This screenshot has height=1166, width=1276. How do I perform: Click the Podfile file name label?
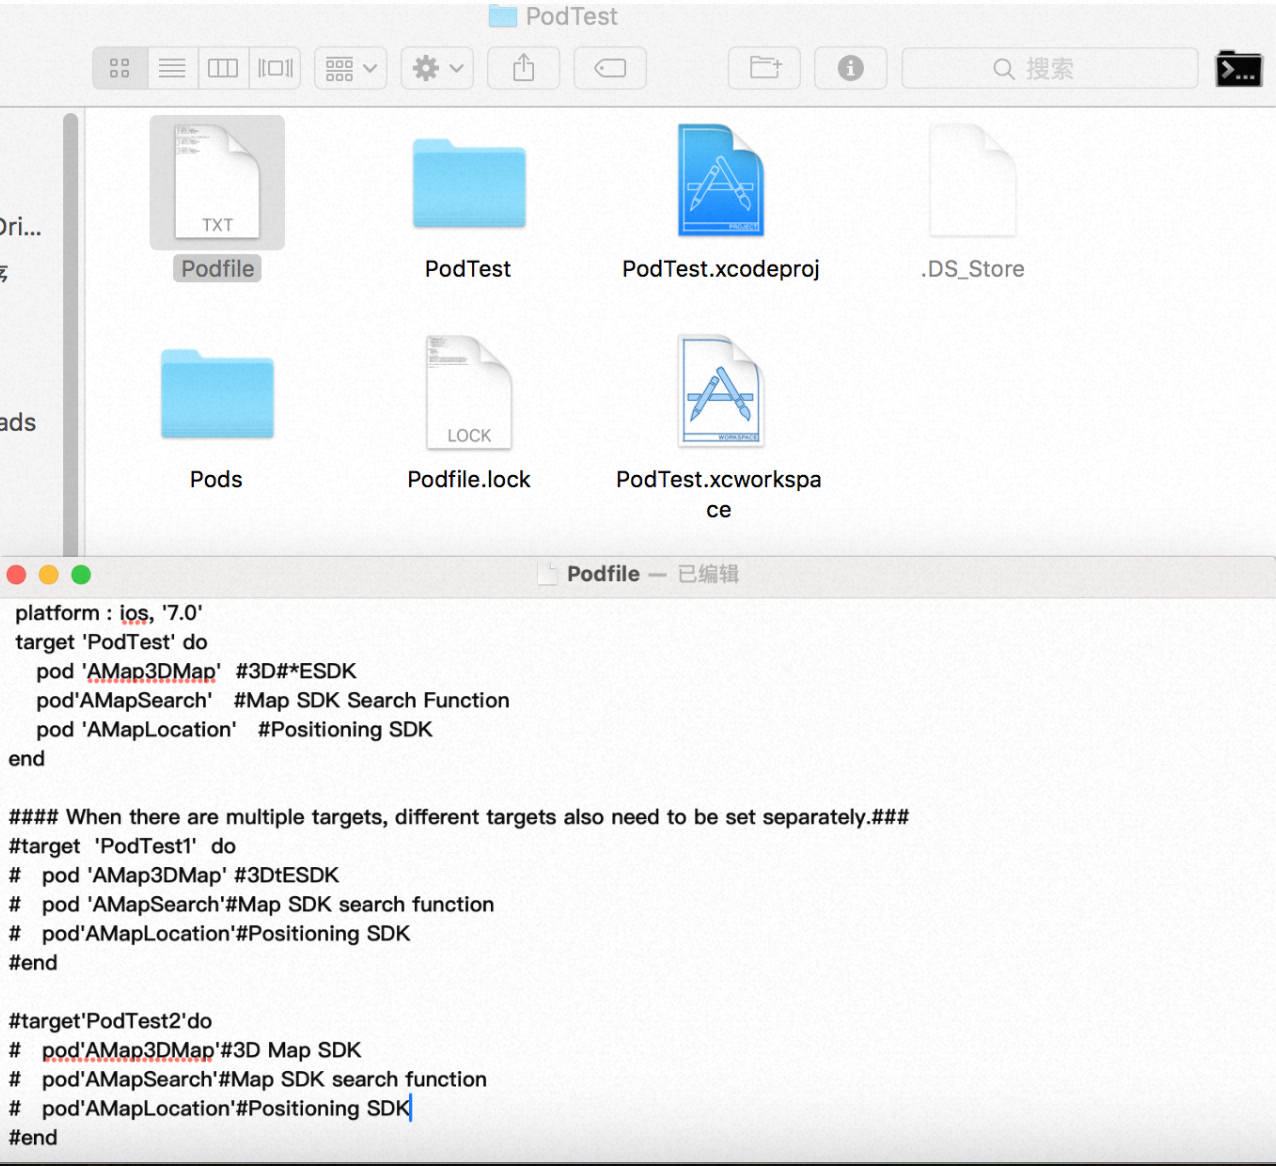coord(217,269)
